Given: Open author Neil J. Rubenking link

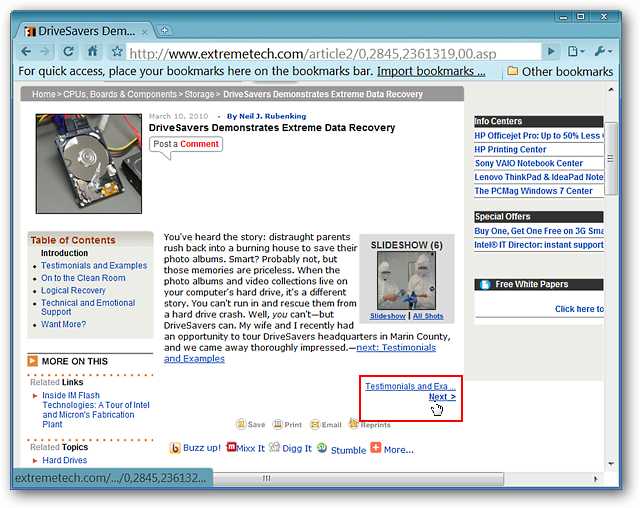Looking at the screenshot, I should (x=272, y=116).
